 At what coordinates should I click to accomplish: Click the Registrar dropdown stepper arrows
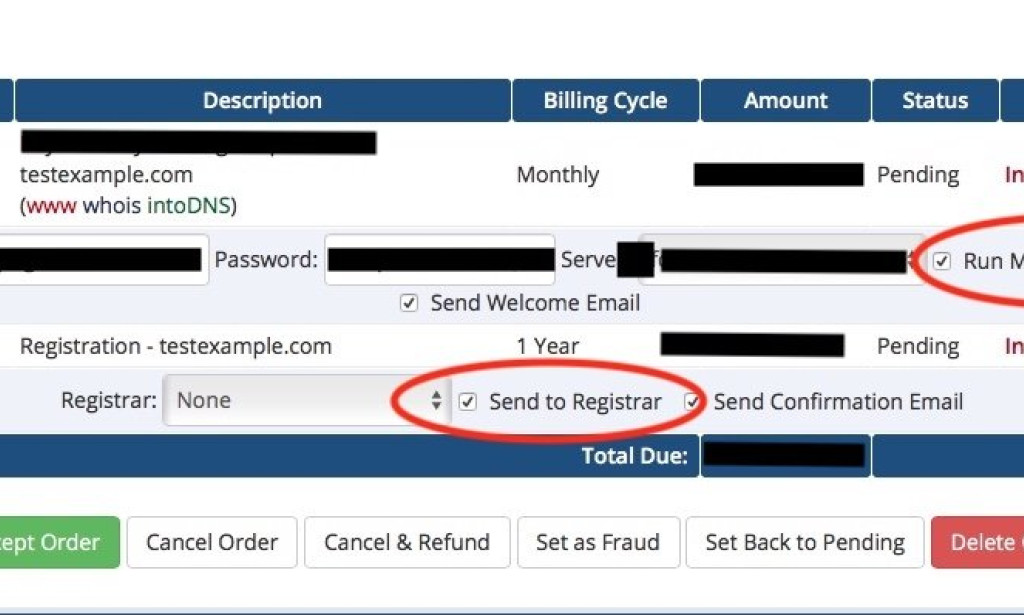coord(435,399)
